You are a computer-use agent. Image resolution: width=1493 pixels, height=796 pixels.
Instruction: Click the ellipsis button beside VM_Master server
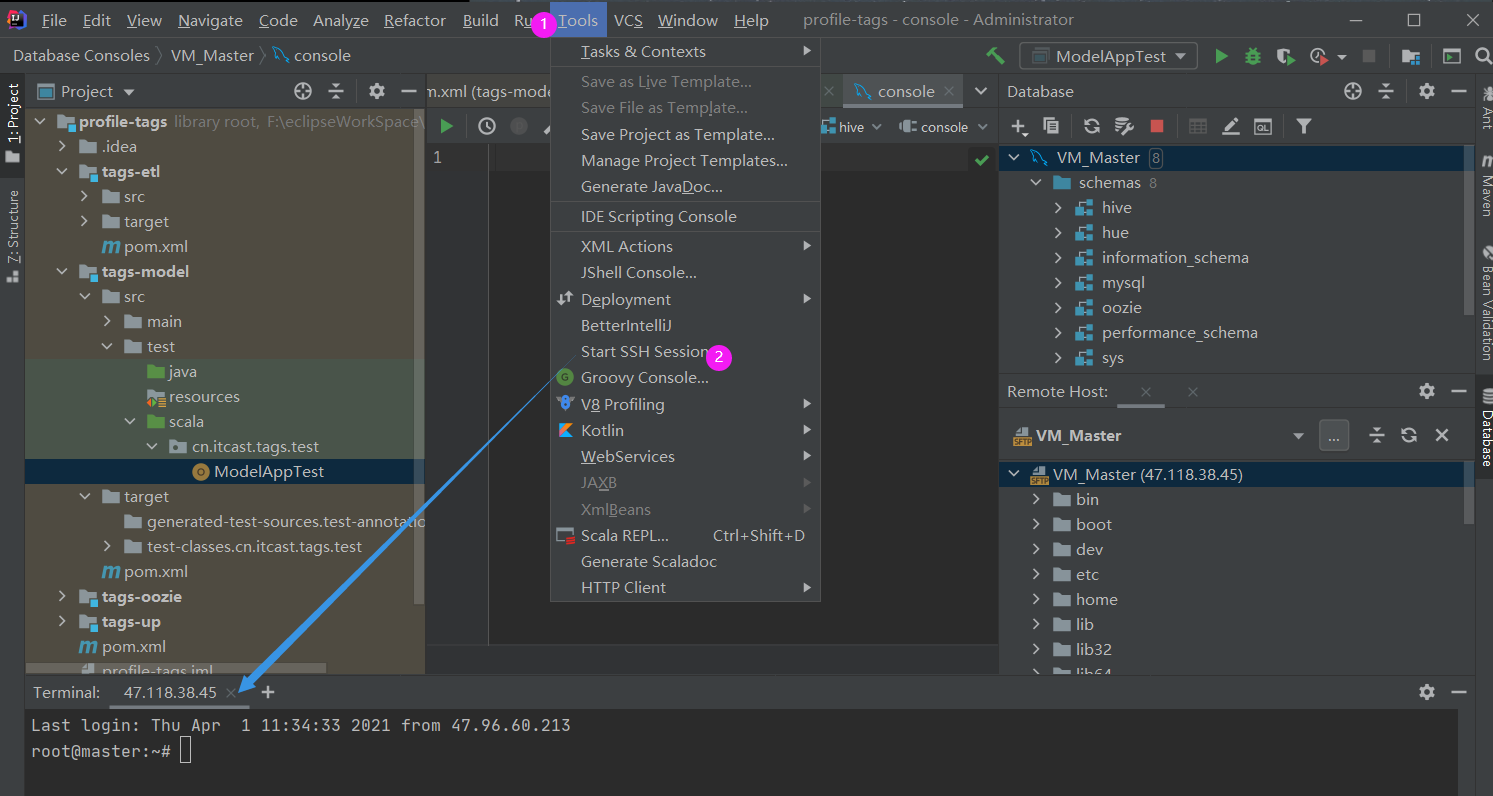(x=1334, y=436)
